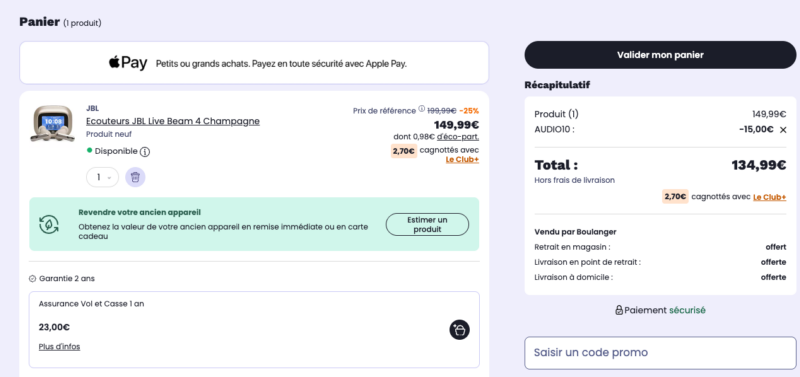Click the 2,70€ badge in Récapitulatif
This screenshot has height=377, width=800.
676,196
